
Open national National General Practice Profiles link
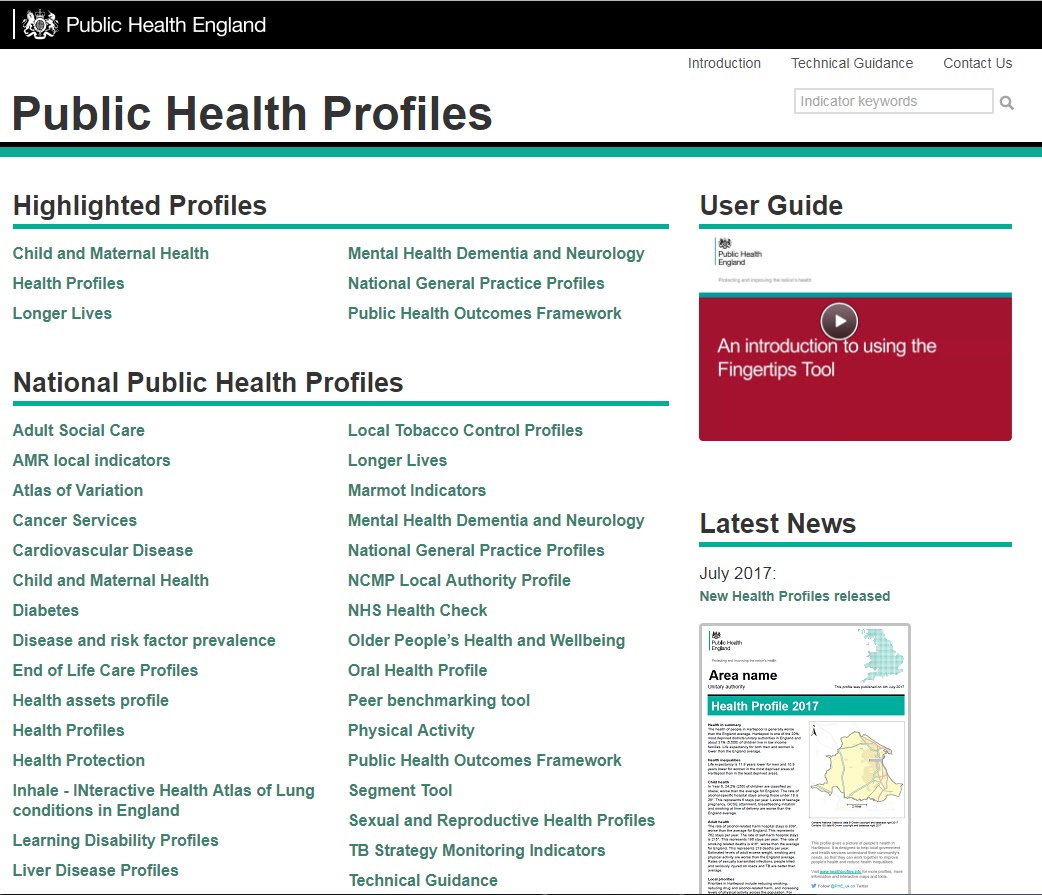tap(476, 550)
